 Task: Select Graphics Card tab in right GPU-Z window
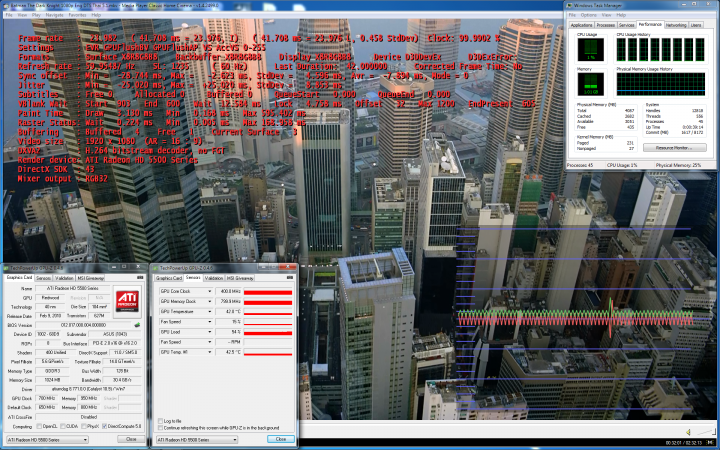tap(169, 278)
